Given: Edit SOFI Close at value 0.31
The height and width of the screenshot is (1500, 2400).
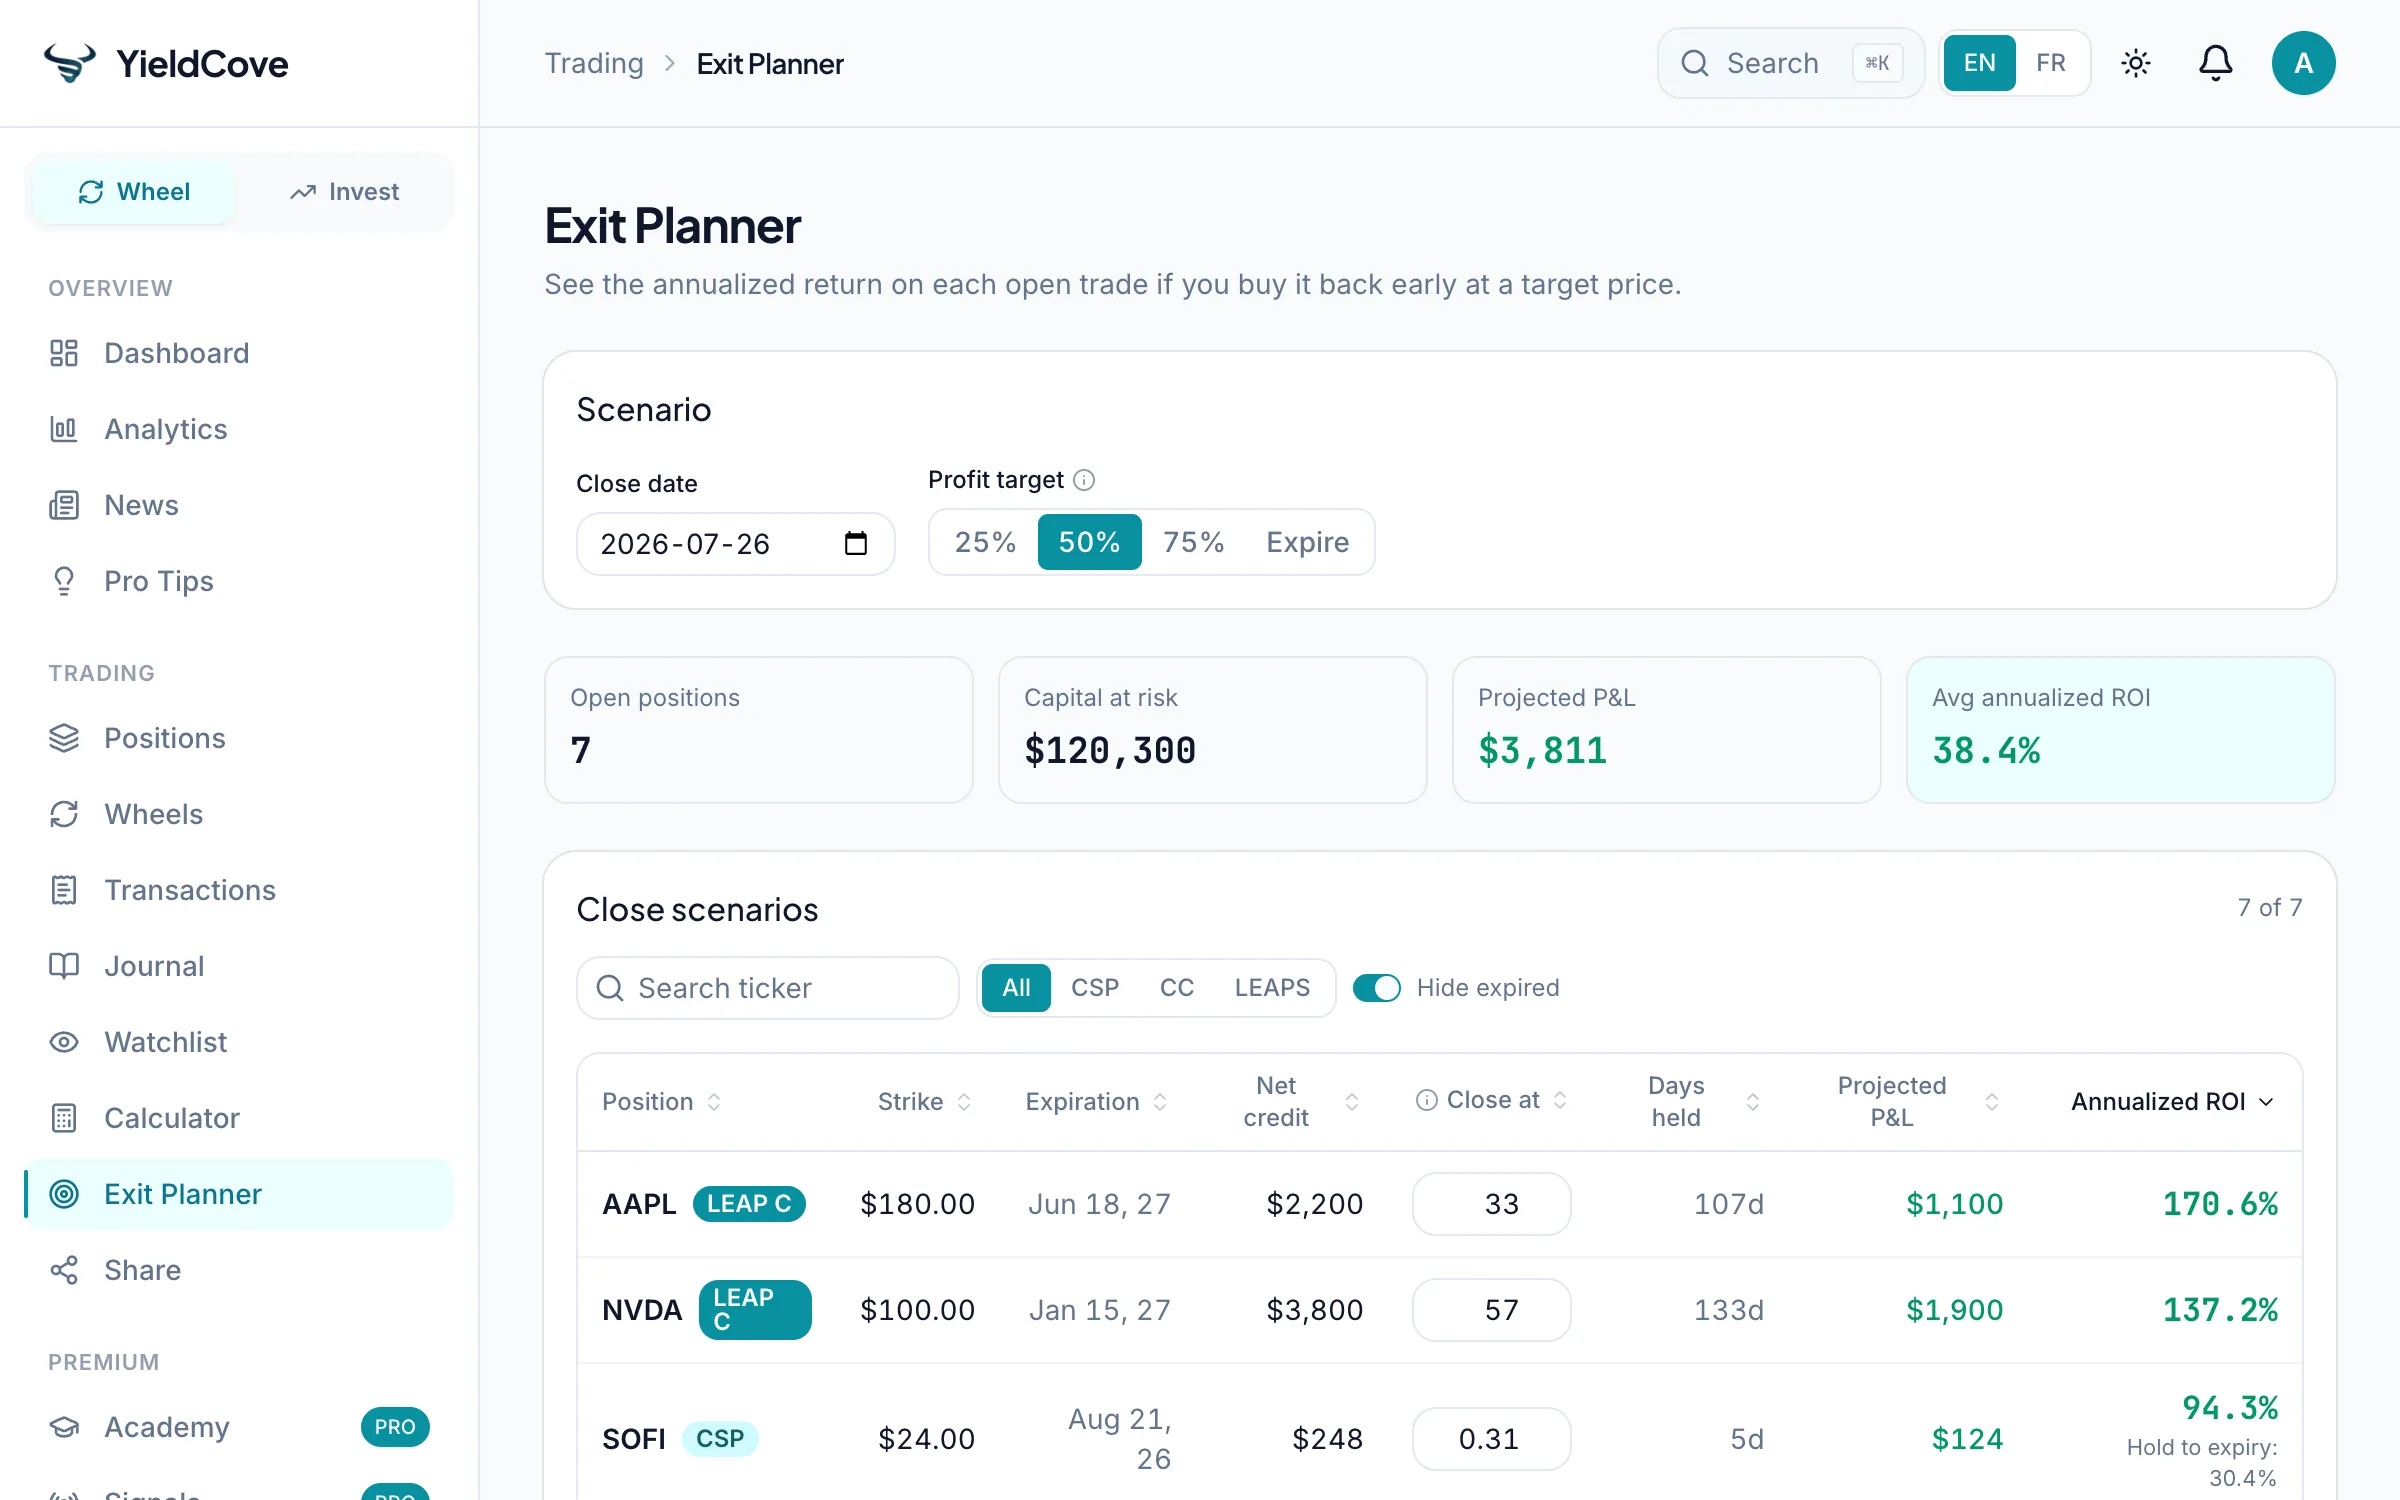Looking at the screenshot, I should tap(1491, 1439).
